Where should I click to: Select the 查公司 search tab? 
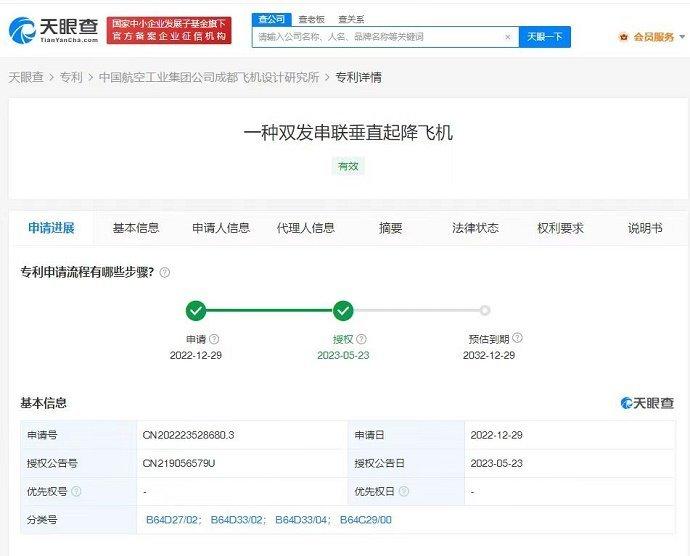272,19
